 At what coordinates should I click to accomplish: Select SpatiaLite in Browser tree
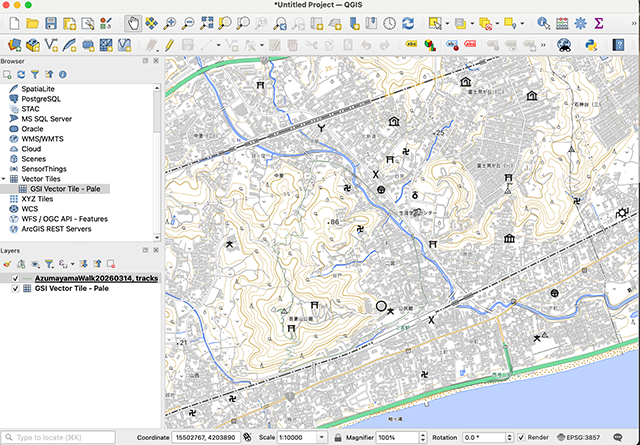click(38, 89)
